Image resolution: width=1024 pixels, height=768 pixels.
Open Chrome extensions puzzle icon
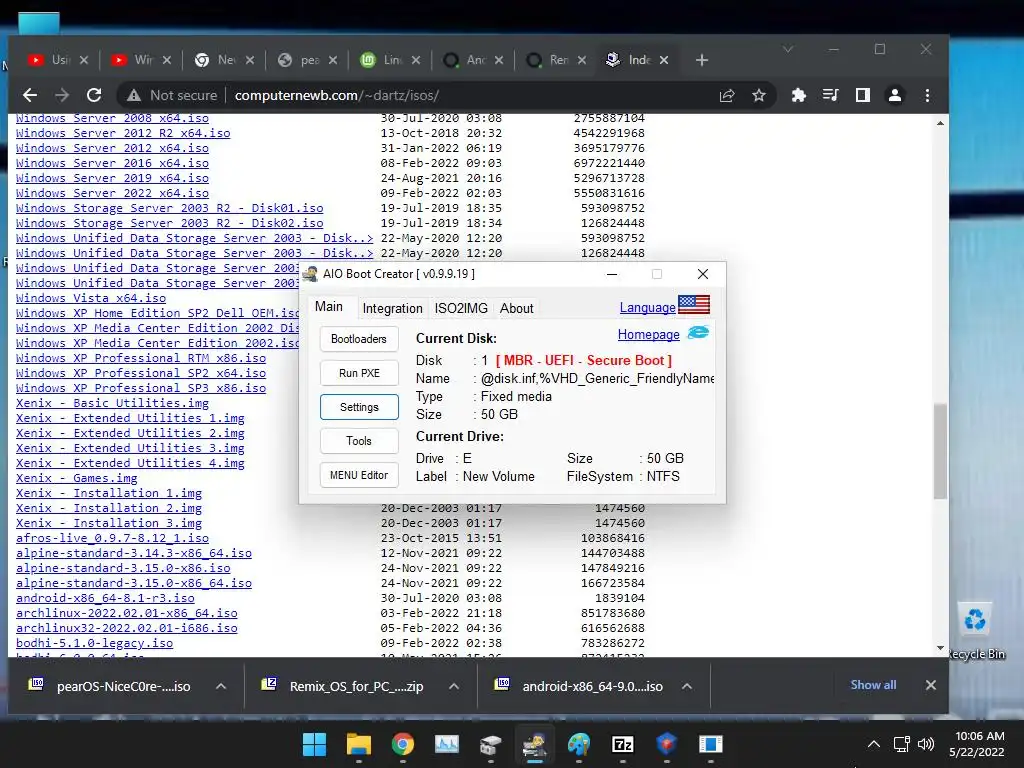coord(798,95)
